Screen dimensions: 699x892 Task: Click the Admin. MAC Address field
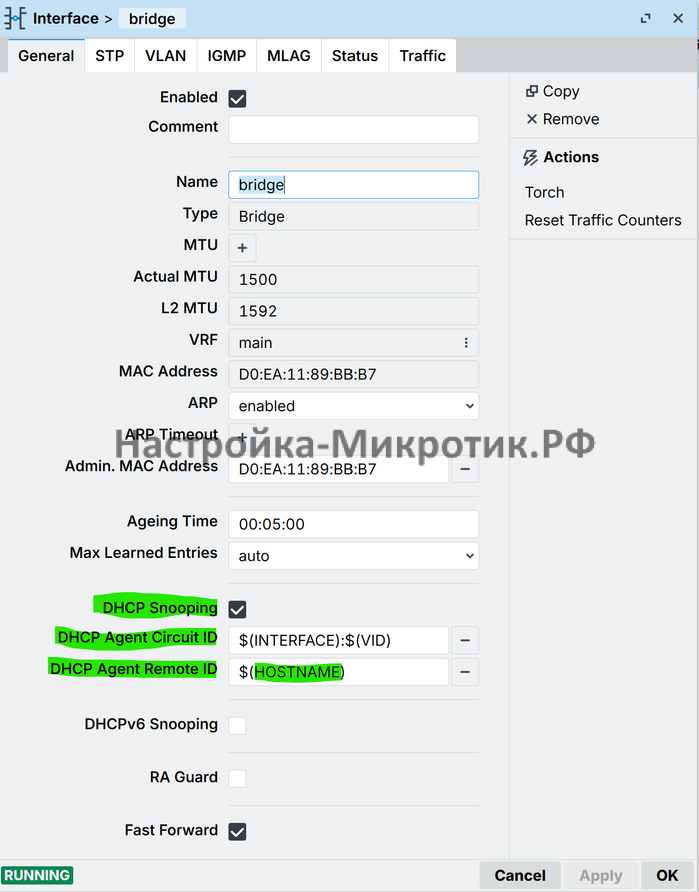click(x=338, y=469)
